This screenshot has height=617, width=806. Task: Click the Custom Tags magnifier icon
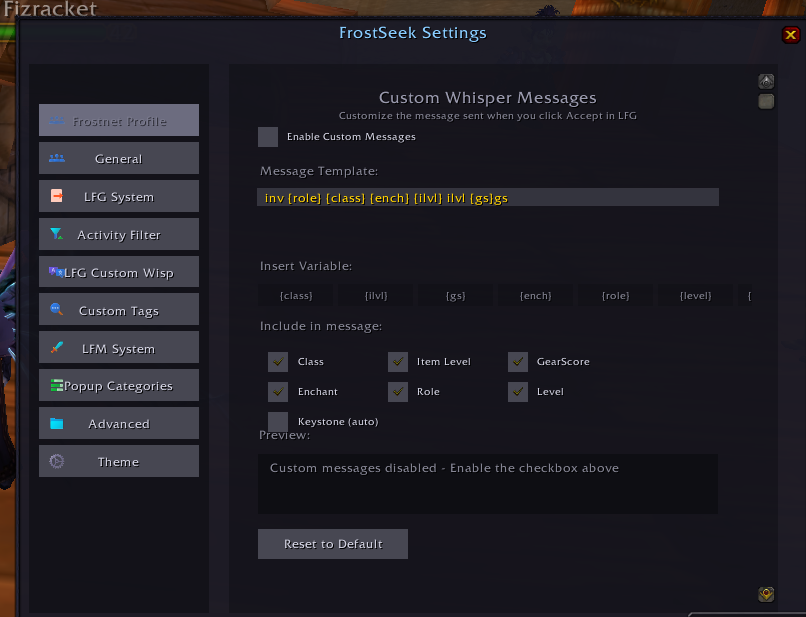tap(57, 309)
